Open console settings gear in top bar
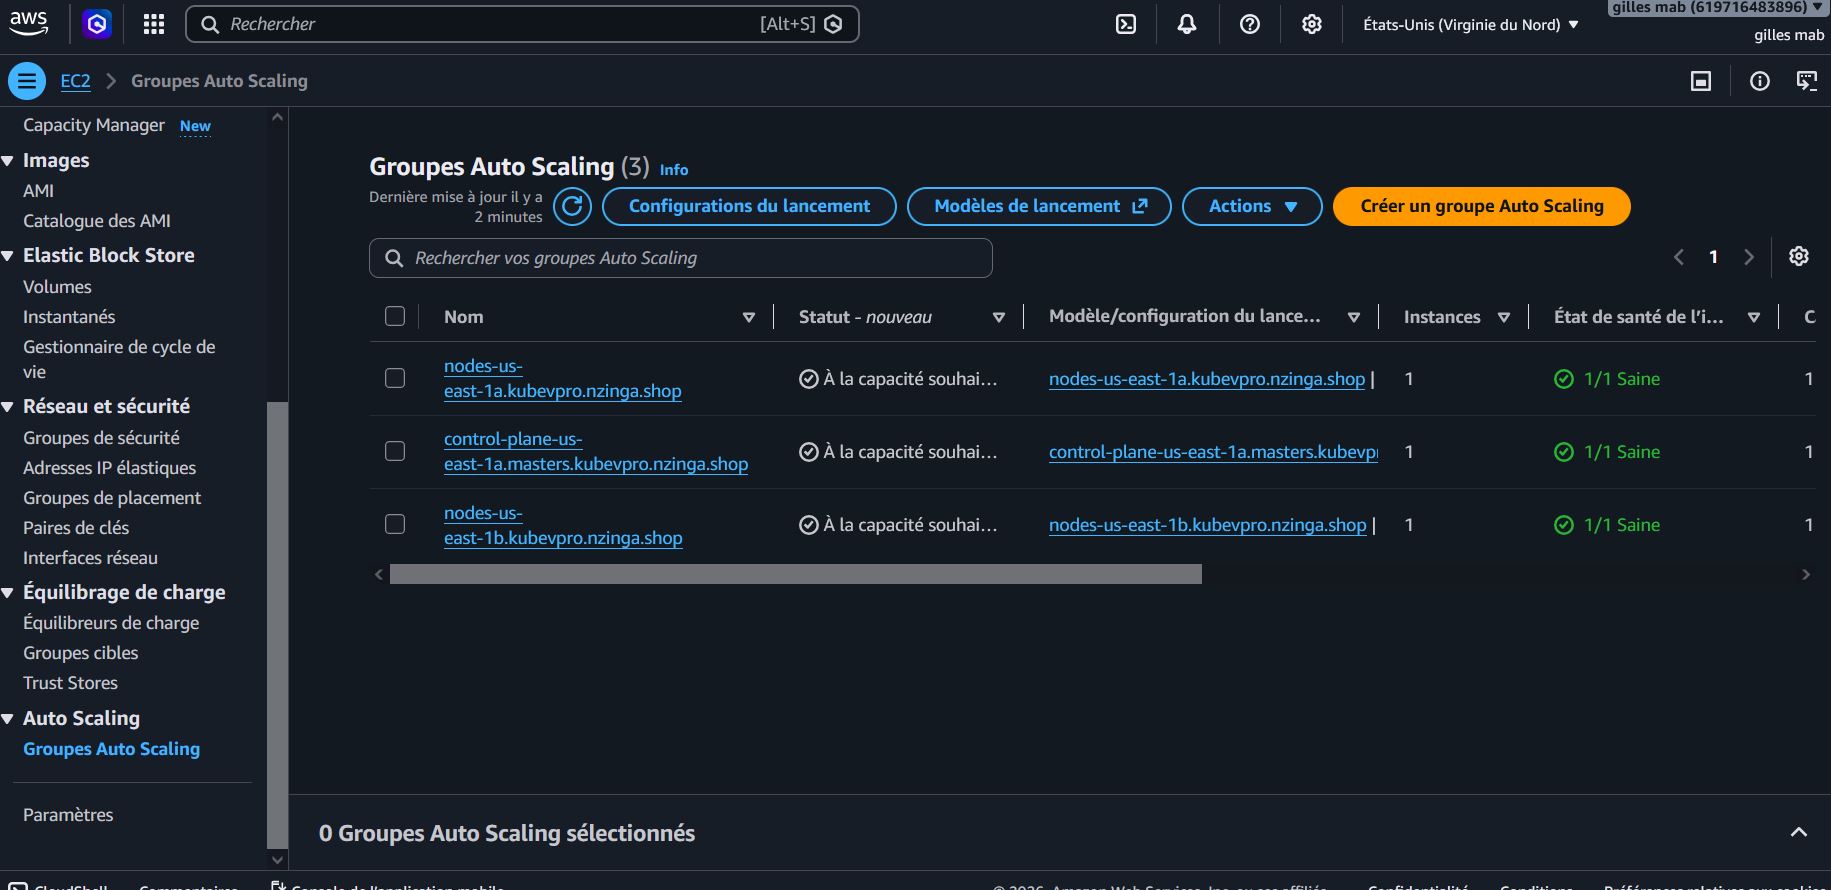 point(1312,24)
